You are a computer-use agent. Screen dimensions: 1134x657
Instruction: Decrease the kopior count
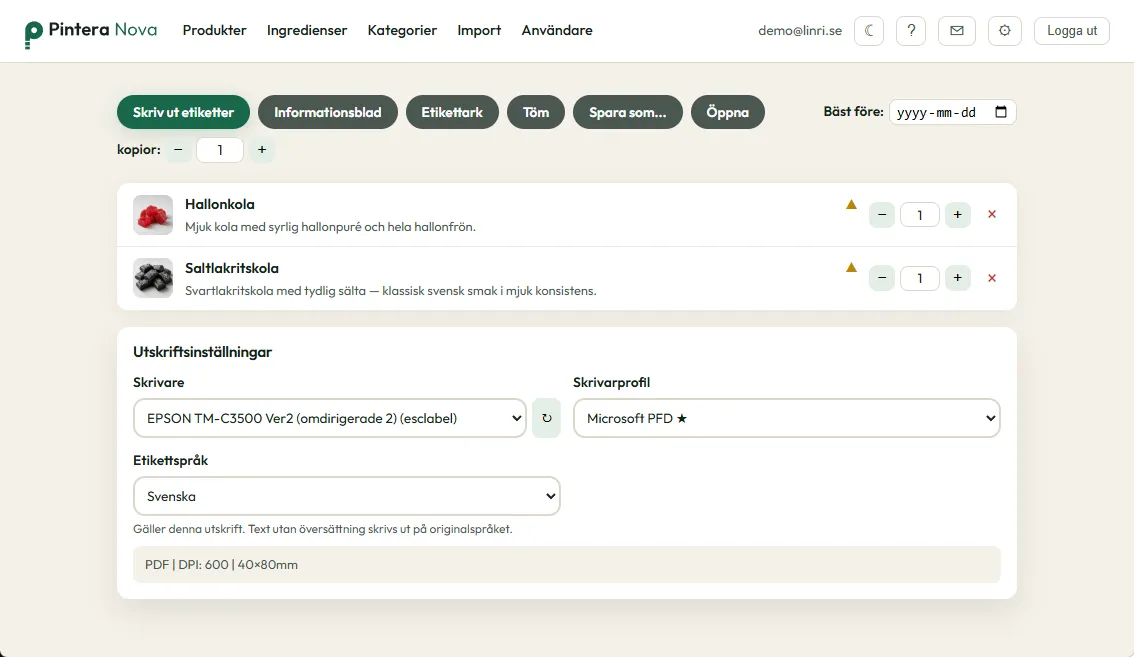coord(178,150)
